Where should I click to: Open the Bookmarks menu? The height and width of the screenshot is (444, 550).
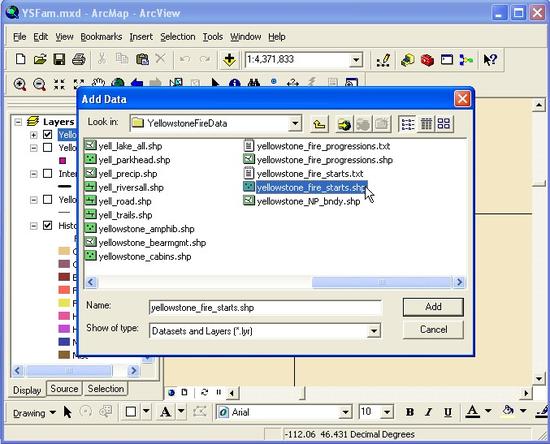tap(101, 37)
